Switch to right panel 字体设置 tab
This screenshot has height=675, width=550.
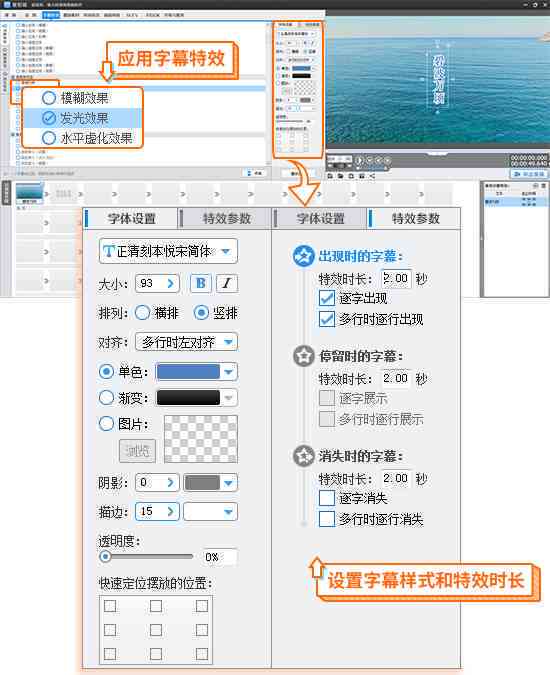click(321, 218)
